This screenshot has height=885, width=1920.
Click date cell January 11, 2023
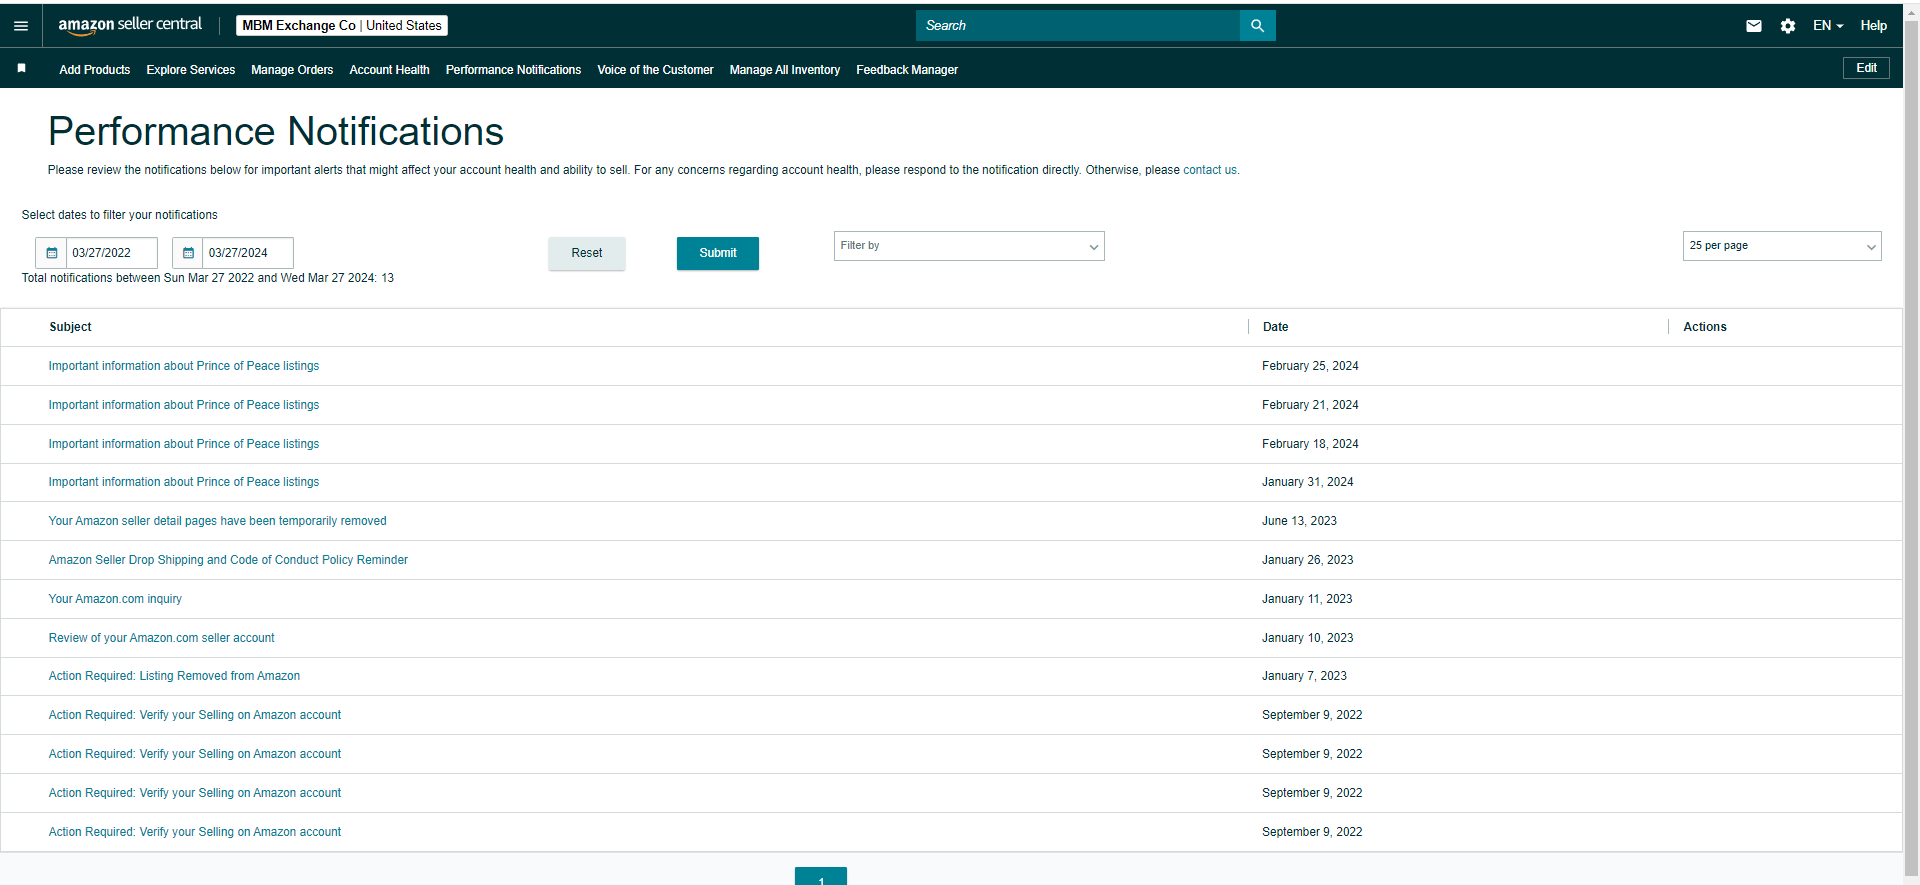click(1307, 599)
